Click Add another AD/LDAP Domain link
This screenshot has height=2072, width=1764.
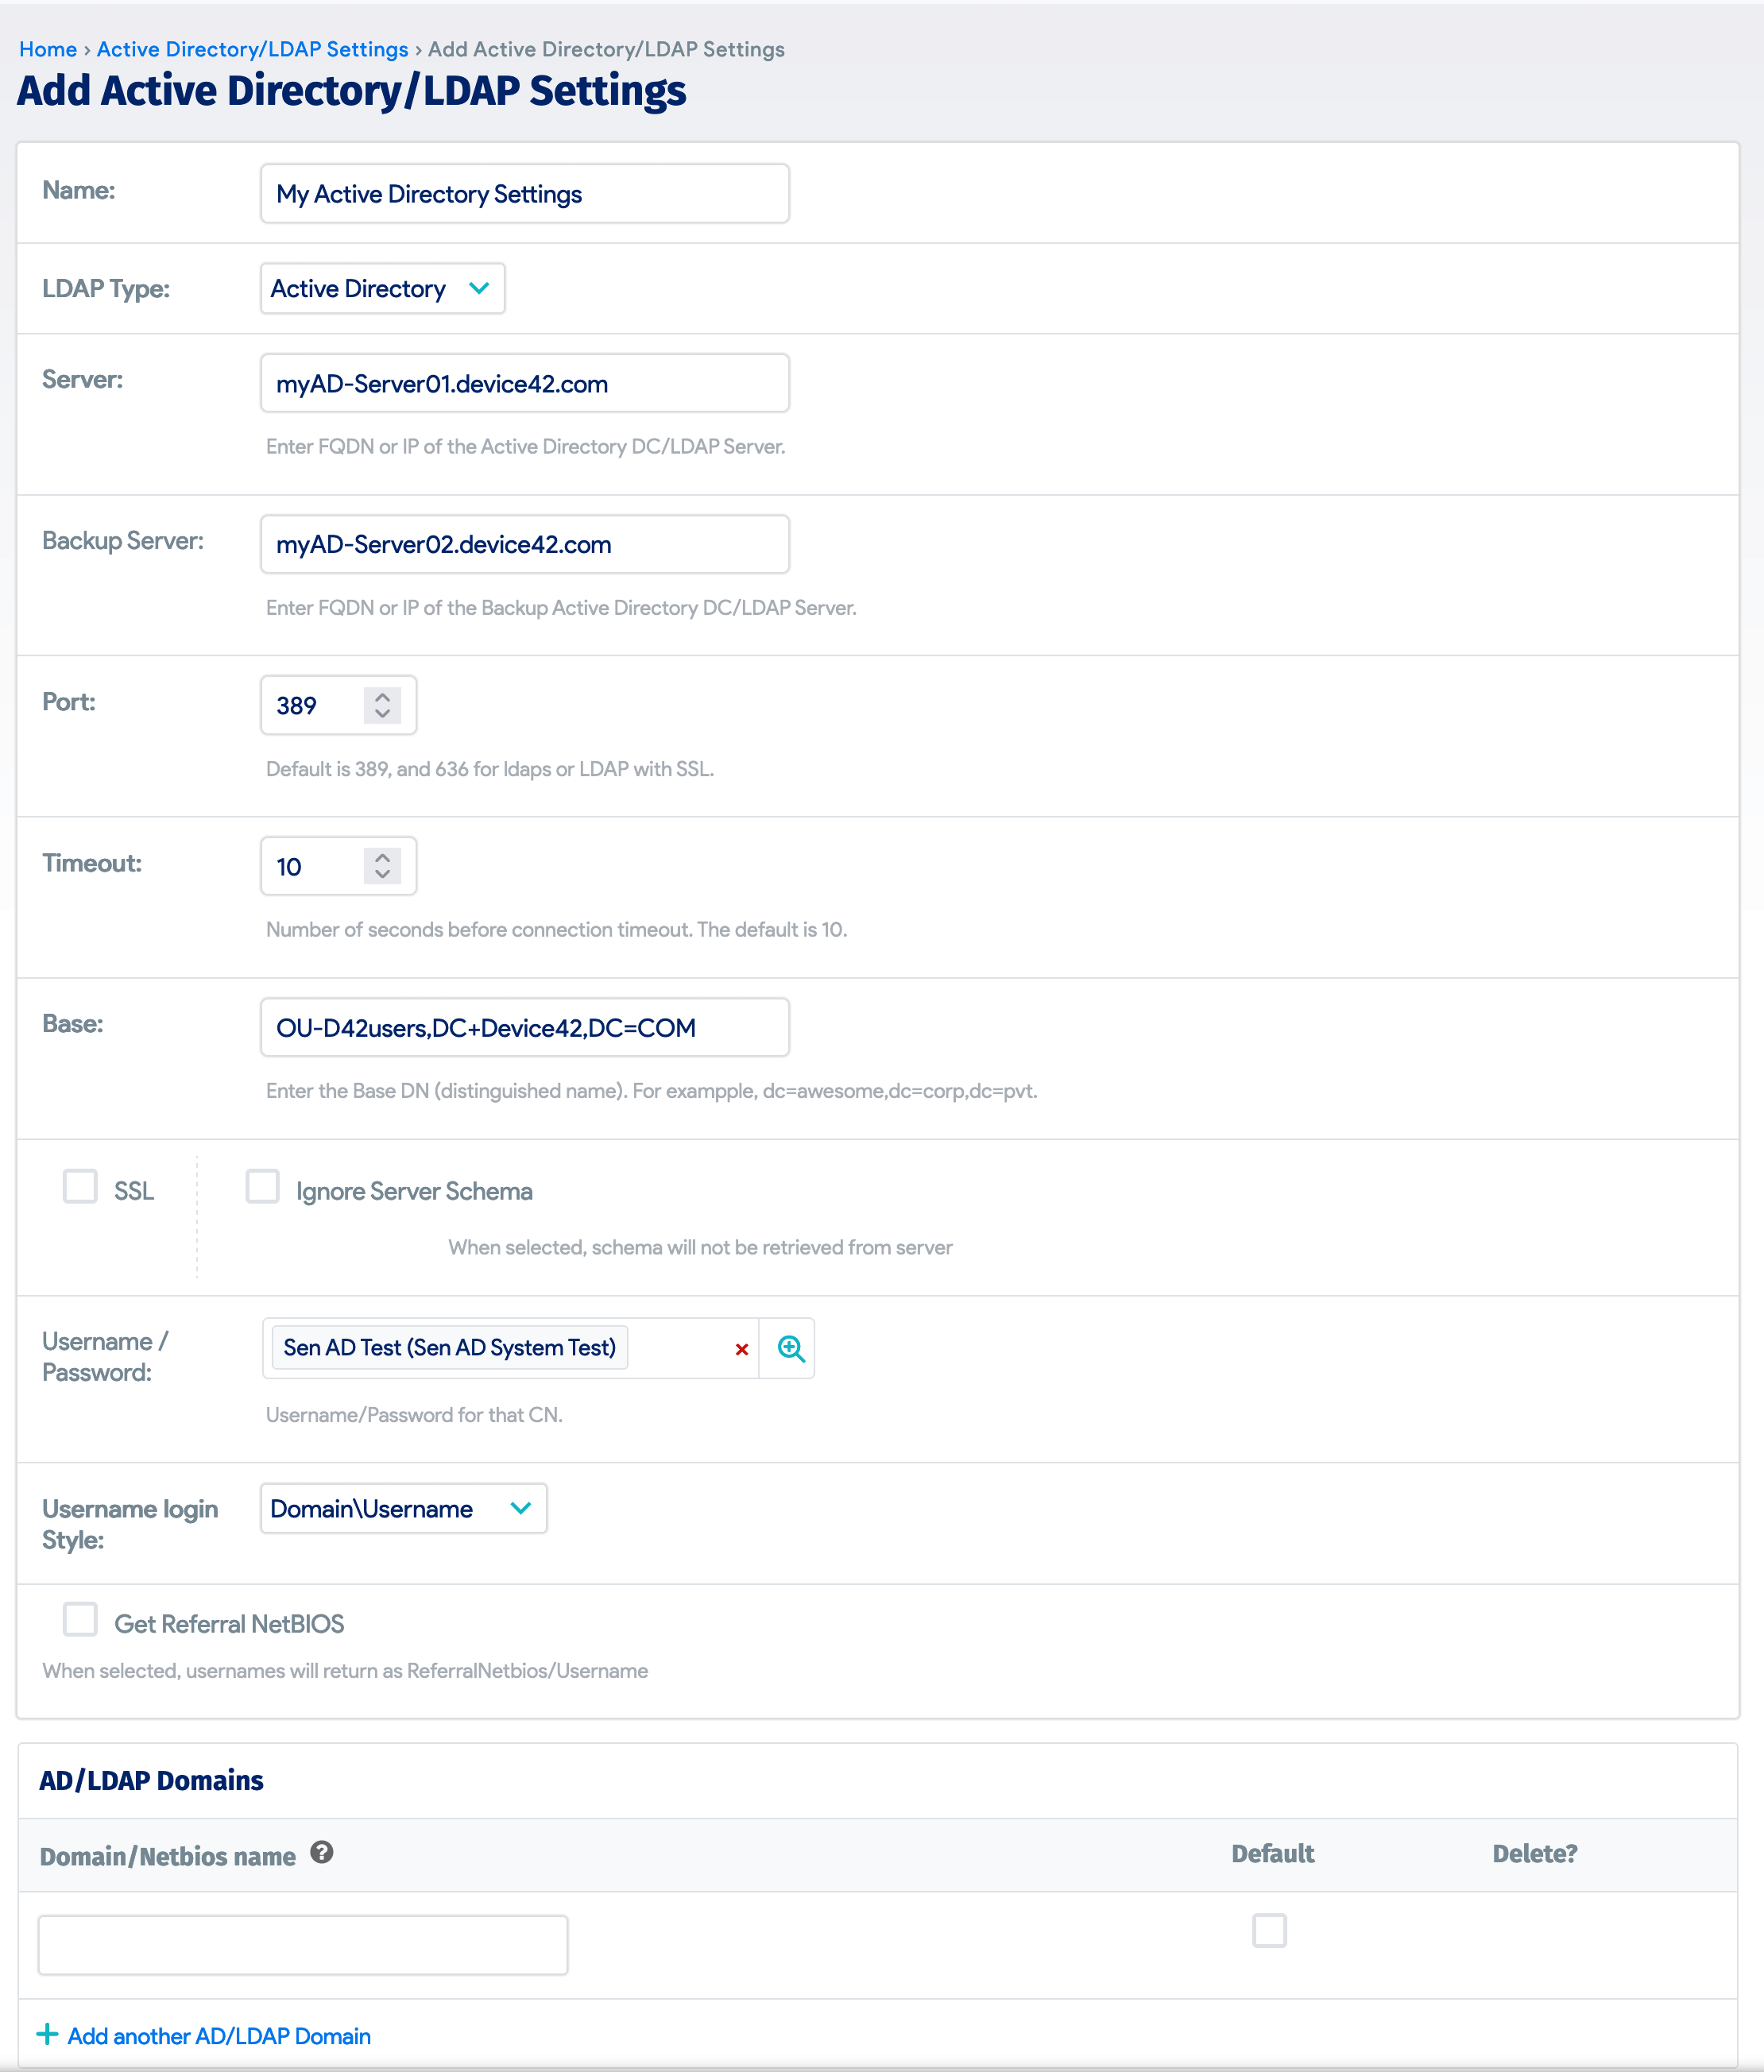click(218, 2036)
